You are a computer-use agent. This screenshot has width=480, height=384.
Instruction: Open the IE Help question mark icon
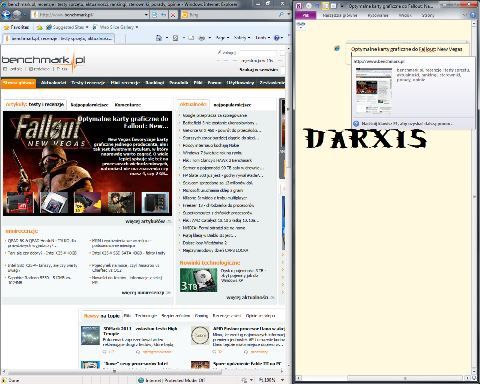tap(276, 38)
